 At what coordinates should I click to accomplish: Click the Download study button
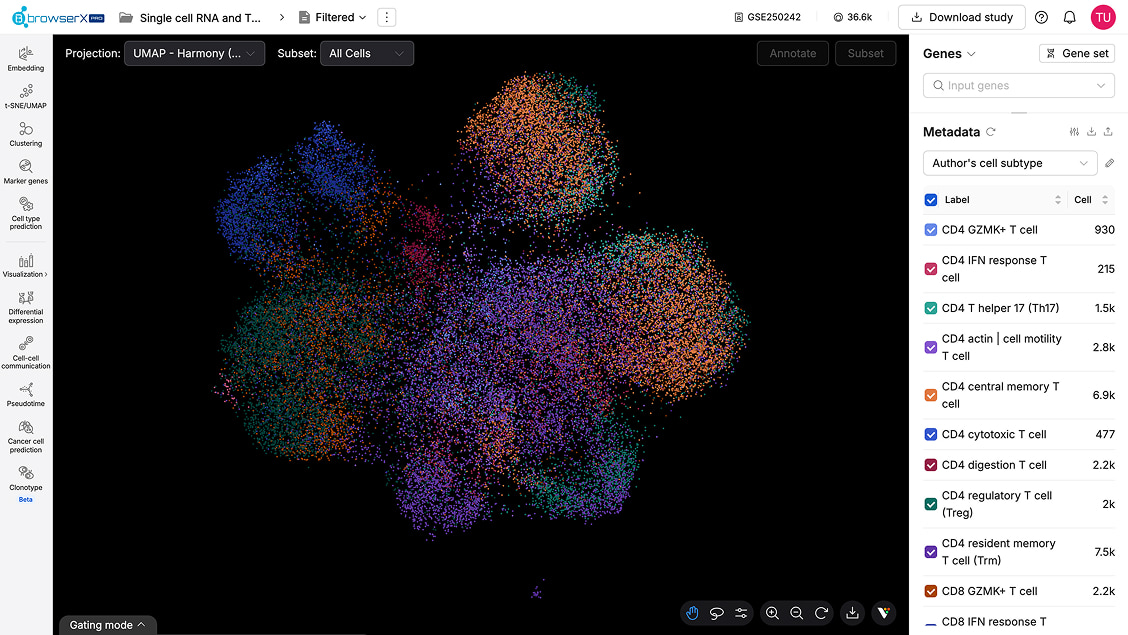961,17
